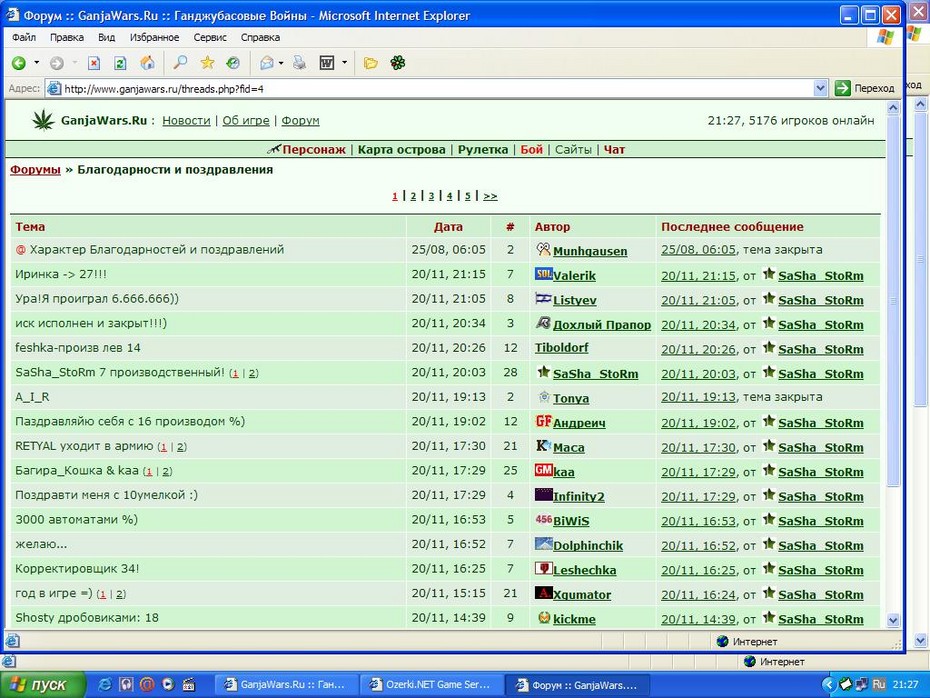Click the page scrollbar down arrow
Viewport: 930px width, 698px height.
tap(893, 620)
